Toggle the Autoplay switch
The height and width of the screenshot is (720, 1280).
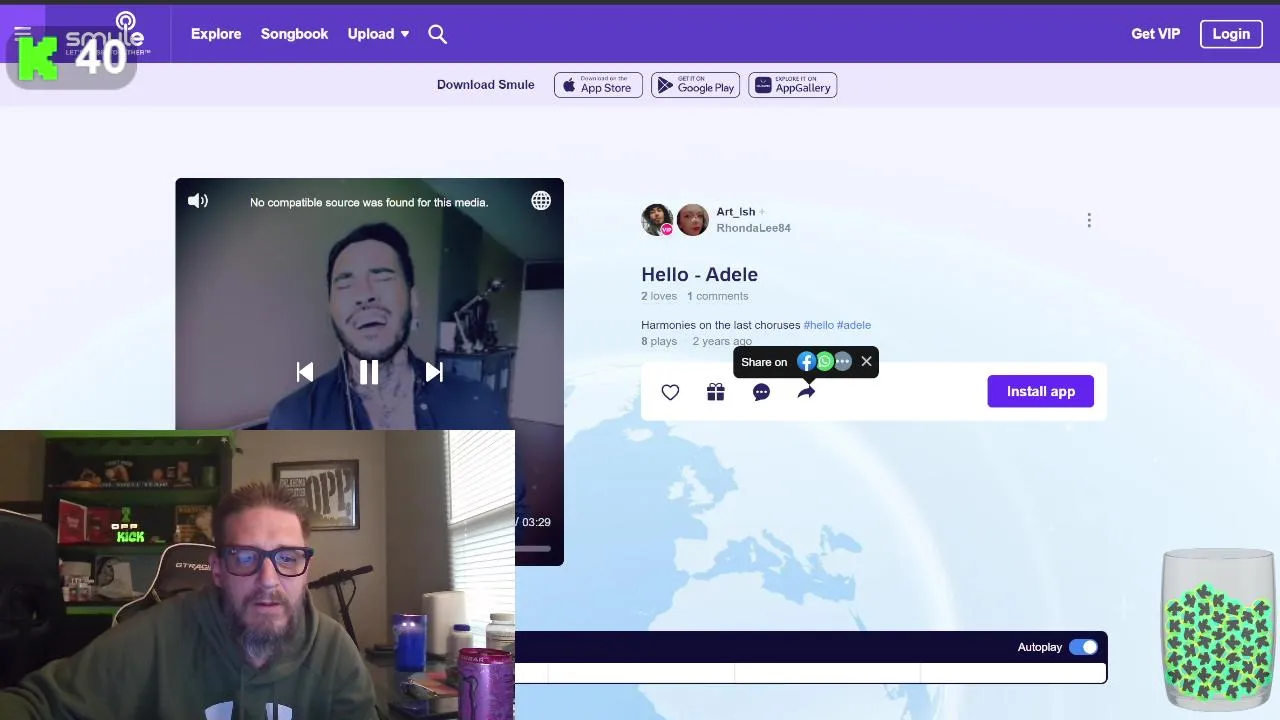click(1083, 647)
